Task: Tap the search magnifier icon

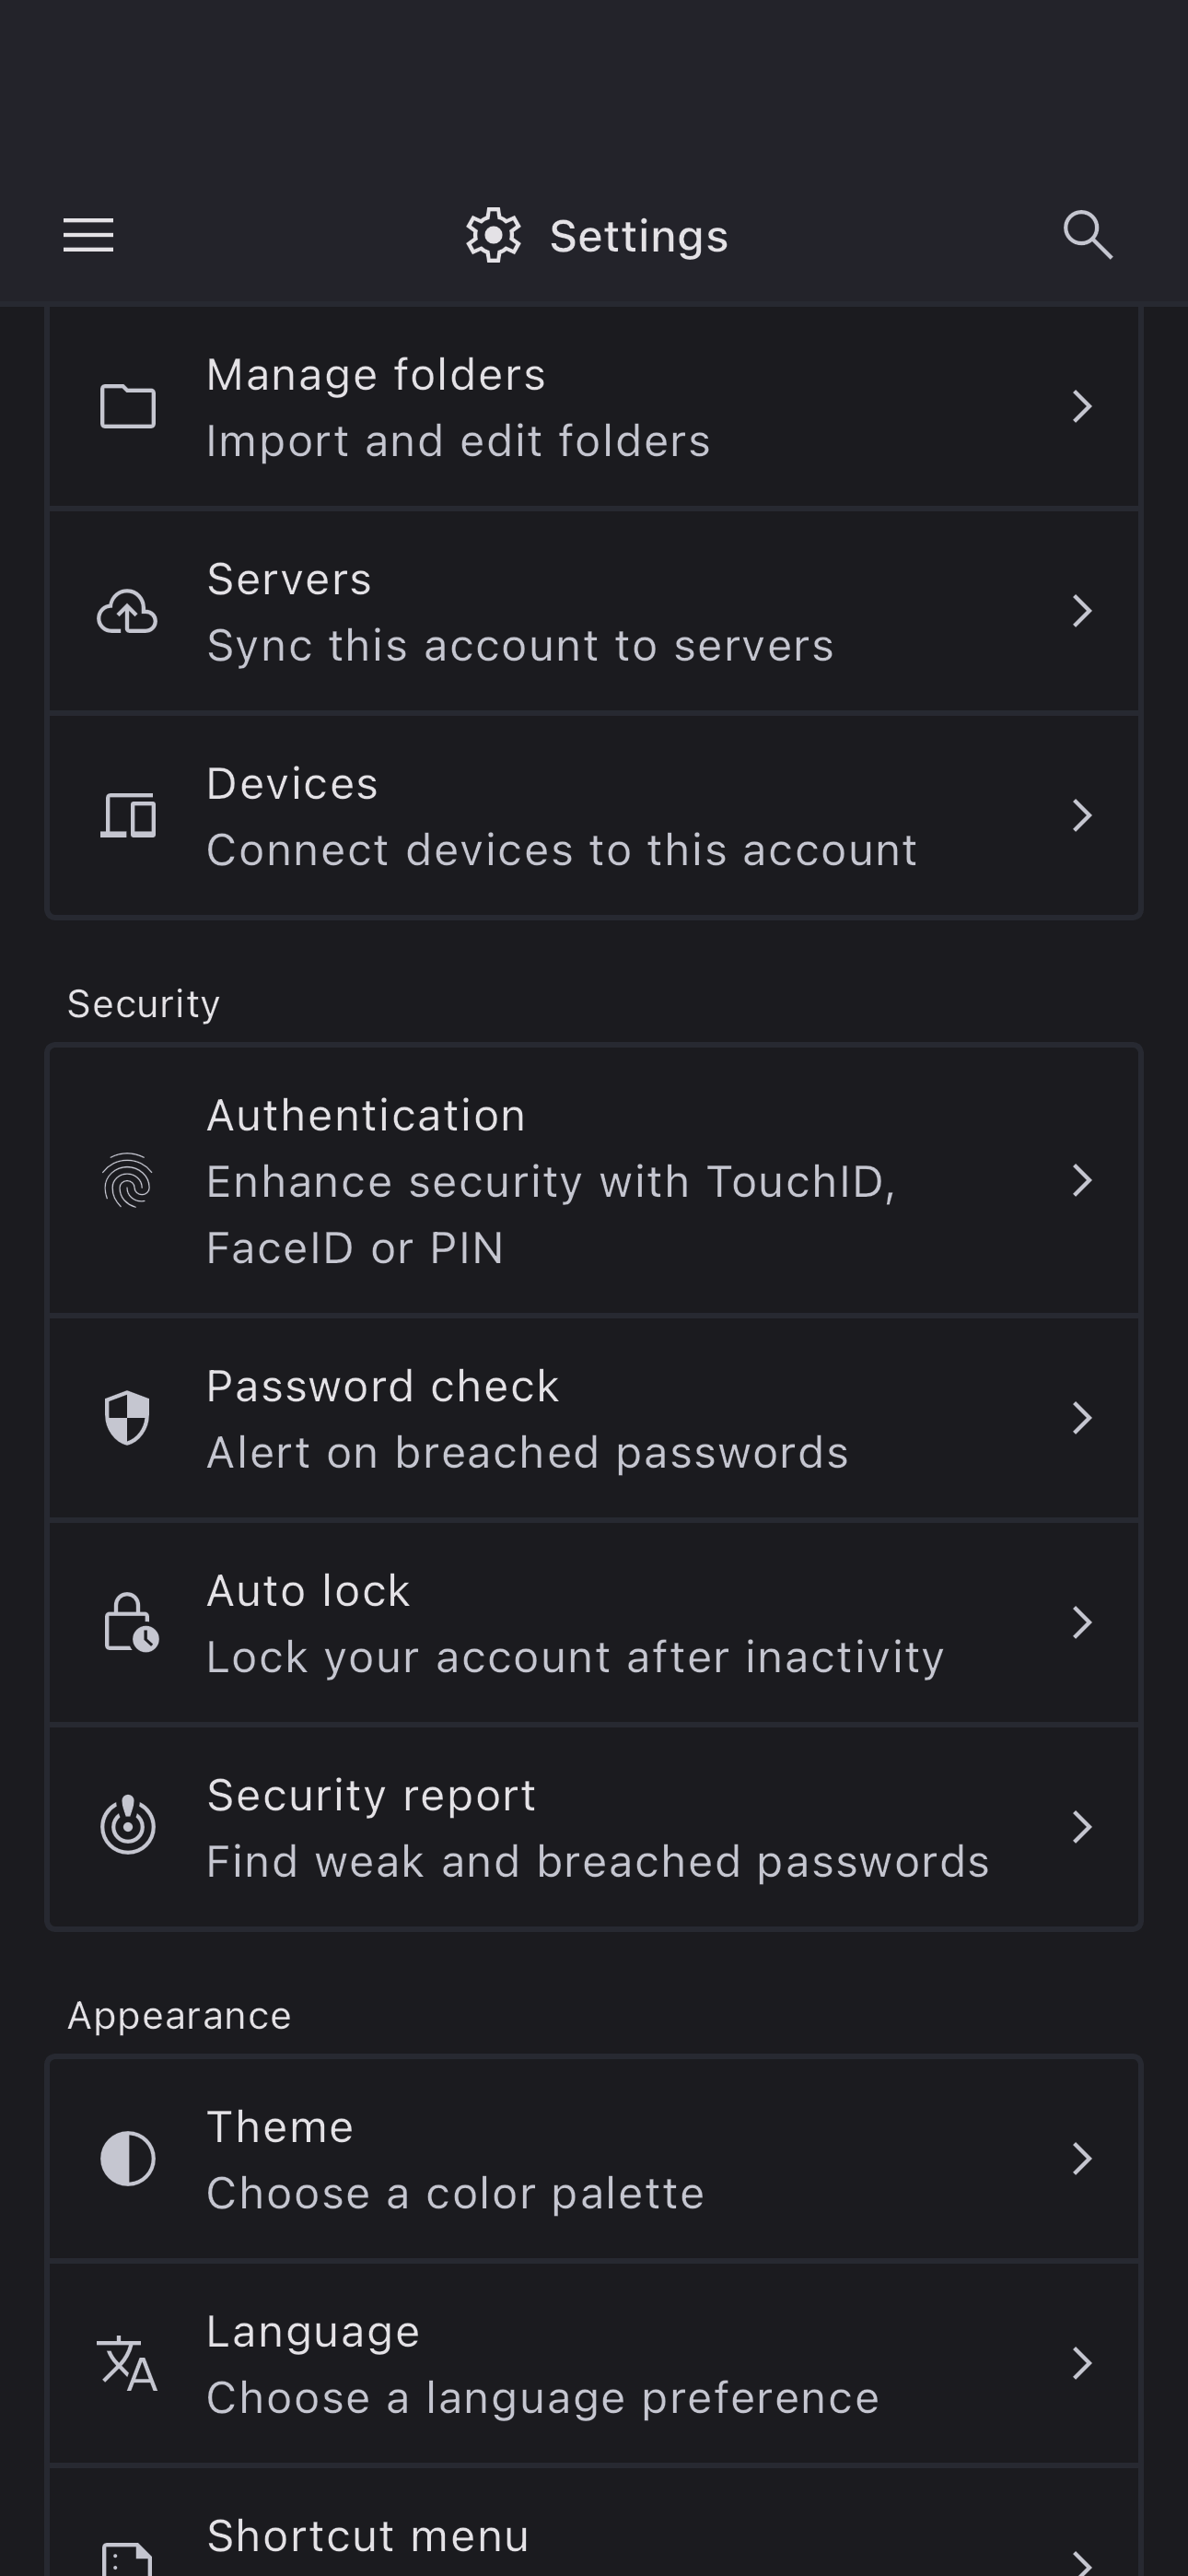Action: click(1087, 236)
